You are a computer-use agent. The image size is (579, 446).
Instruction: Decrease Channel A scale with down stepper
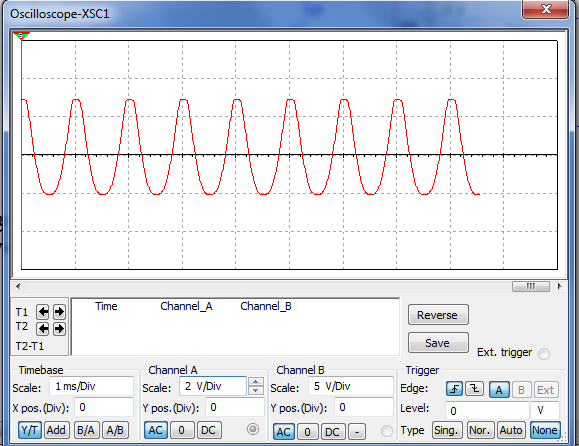(256, 390)
